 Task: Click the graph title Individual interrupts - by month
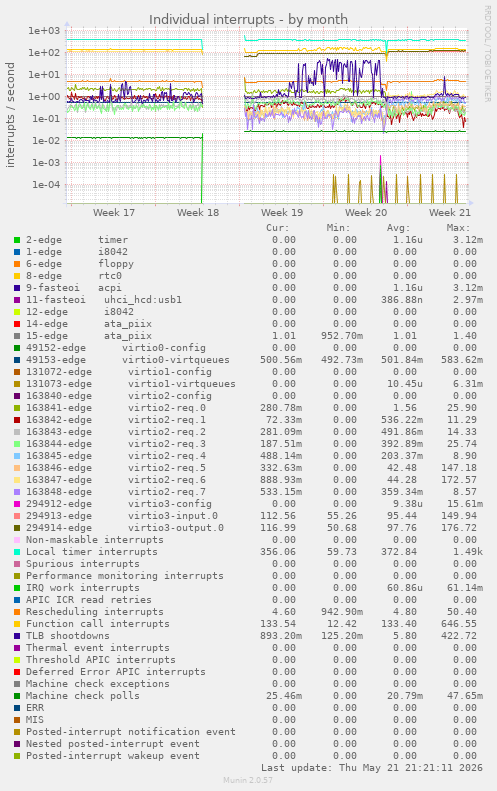248,20
